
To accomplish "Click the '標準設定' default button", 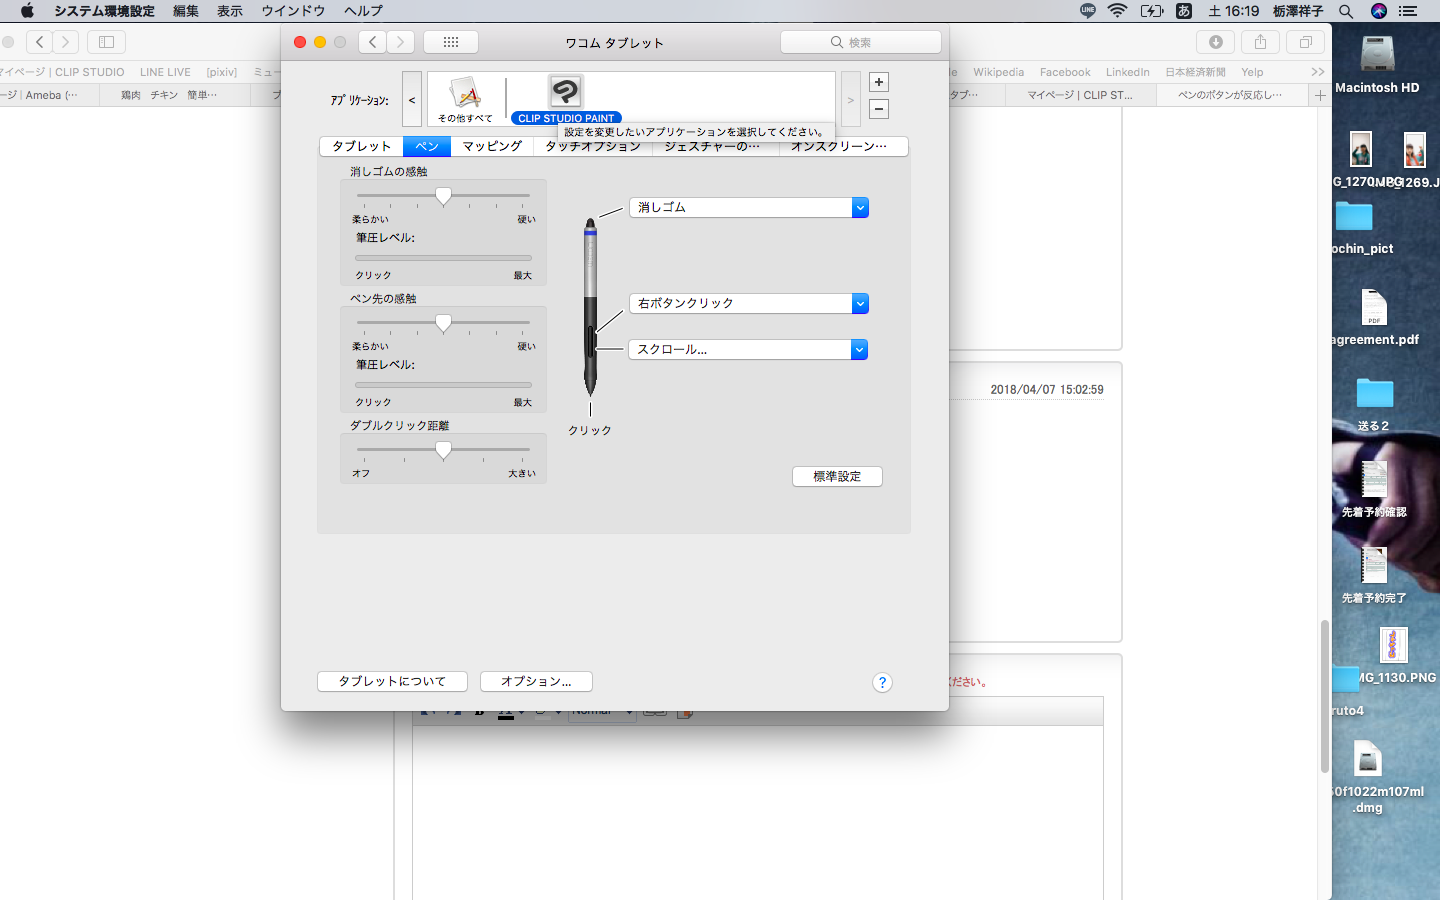I will coord(837,477).
